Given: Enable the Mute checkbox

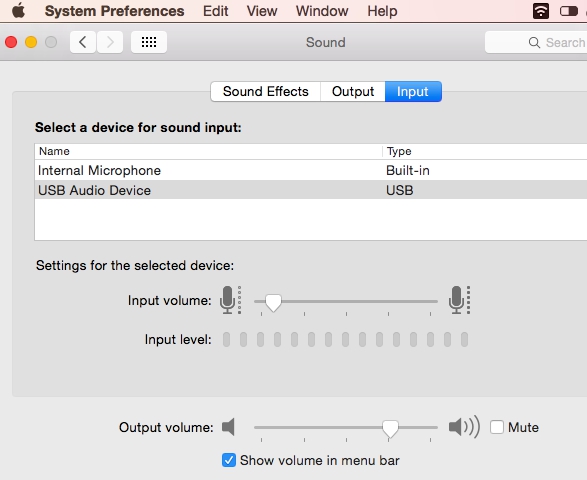Looking at the screenshot, I should pos(497,427).
